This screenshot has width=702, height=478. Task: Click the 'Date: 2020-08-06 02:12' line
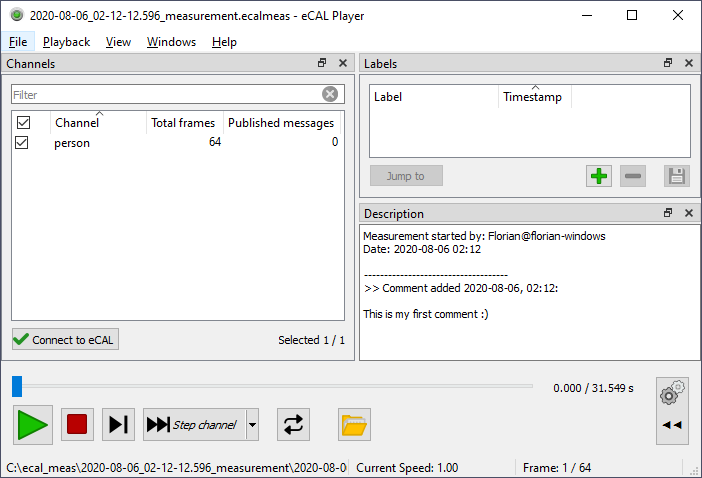[422, 249]
